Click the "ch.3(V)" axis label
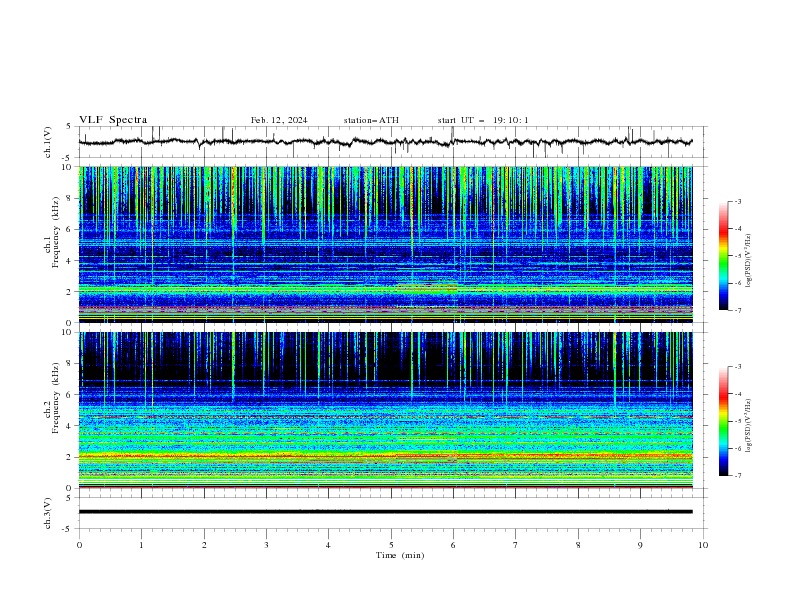The width and height of the screenshot is (792, 612). coord(48,513)
